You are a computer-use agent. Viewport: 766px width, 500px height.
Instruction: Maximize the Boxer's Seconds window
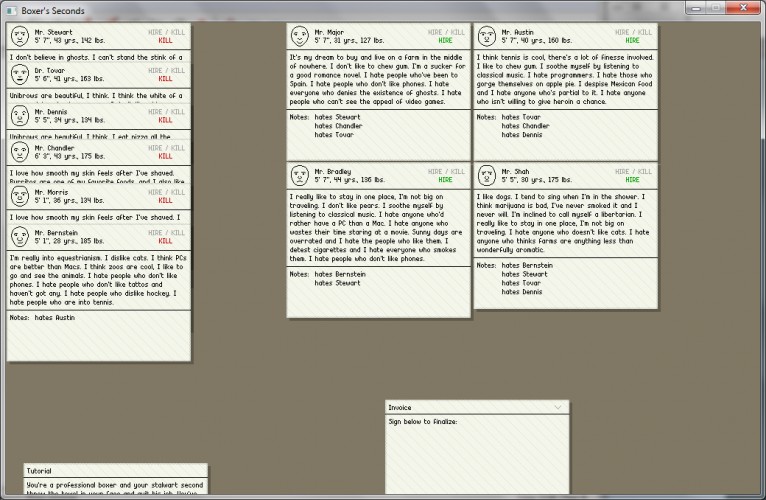click(716, 8)
